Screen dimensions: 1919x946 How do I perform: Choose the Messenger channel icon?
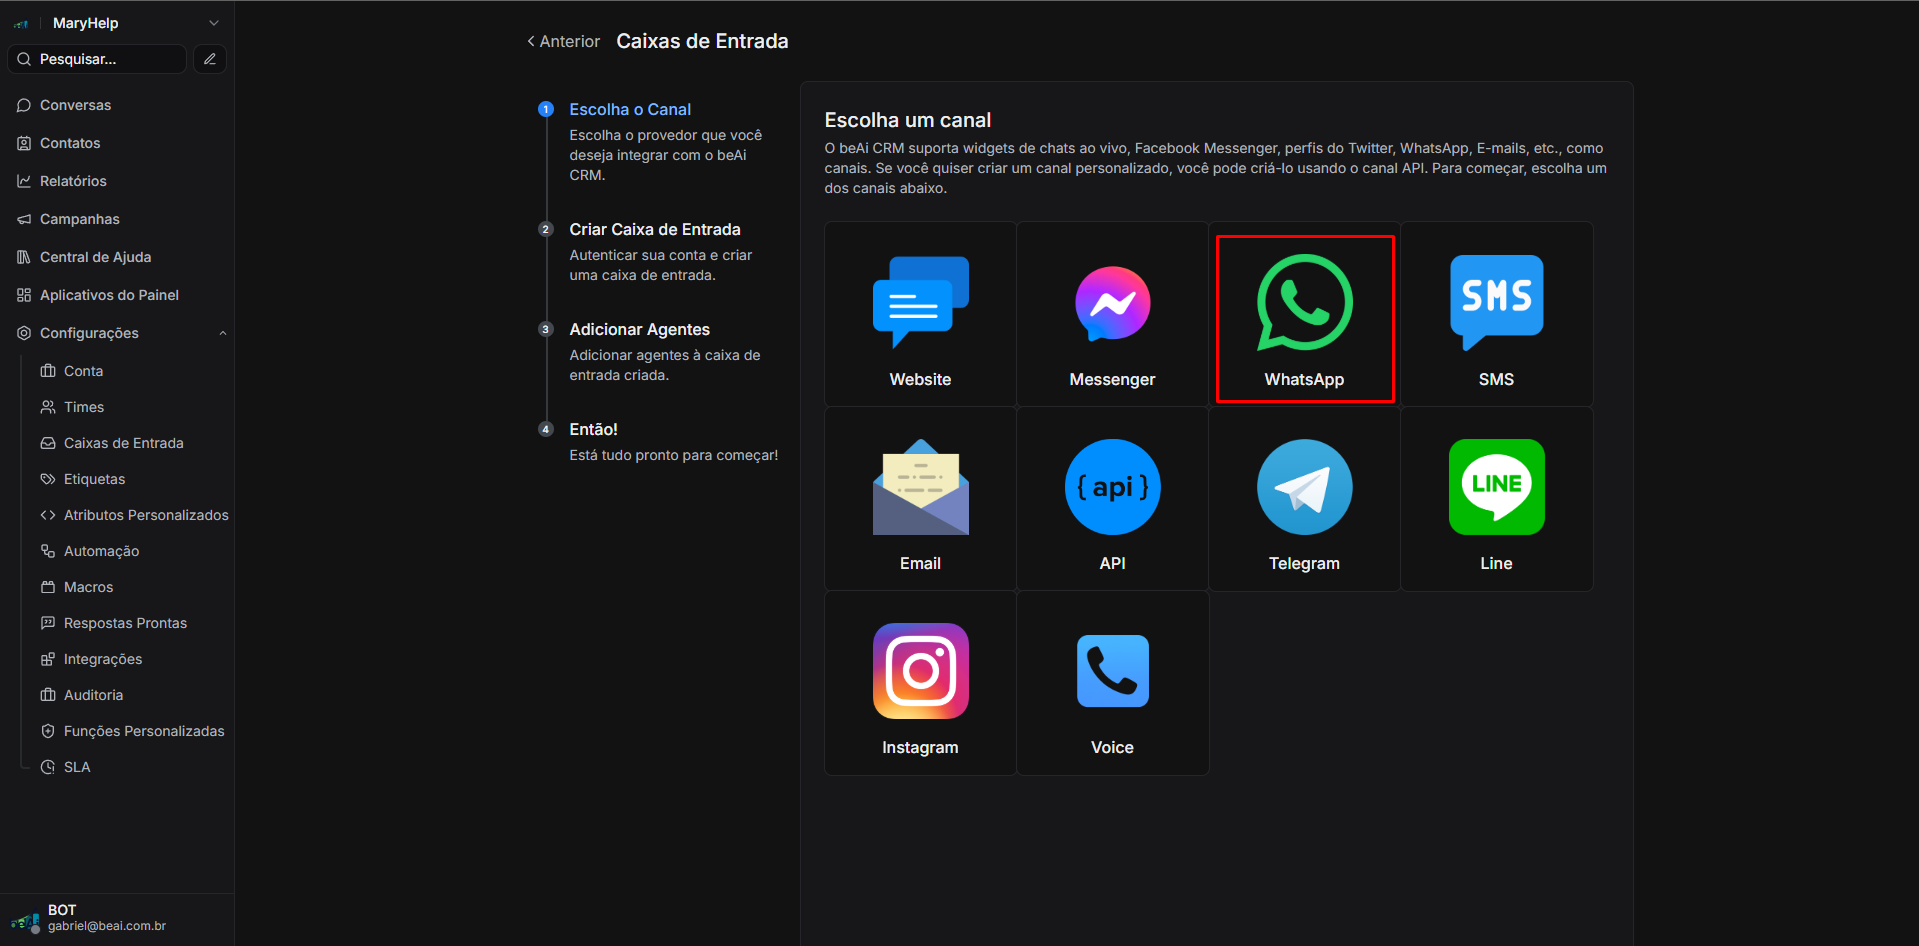click(1112, 303)
